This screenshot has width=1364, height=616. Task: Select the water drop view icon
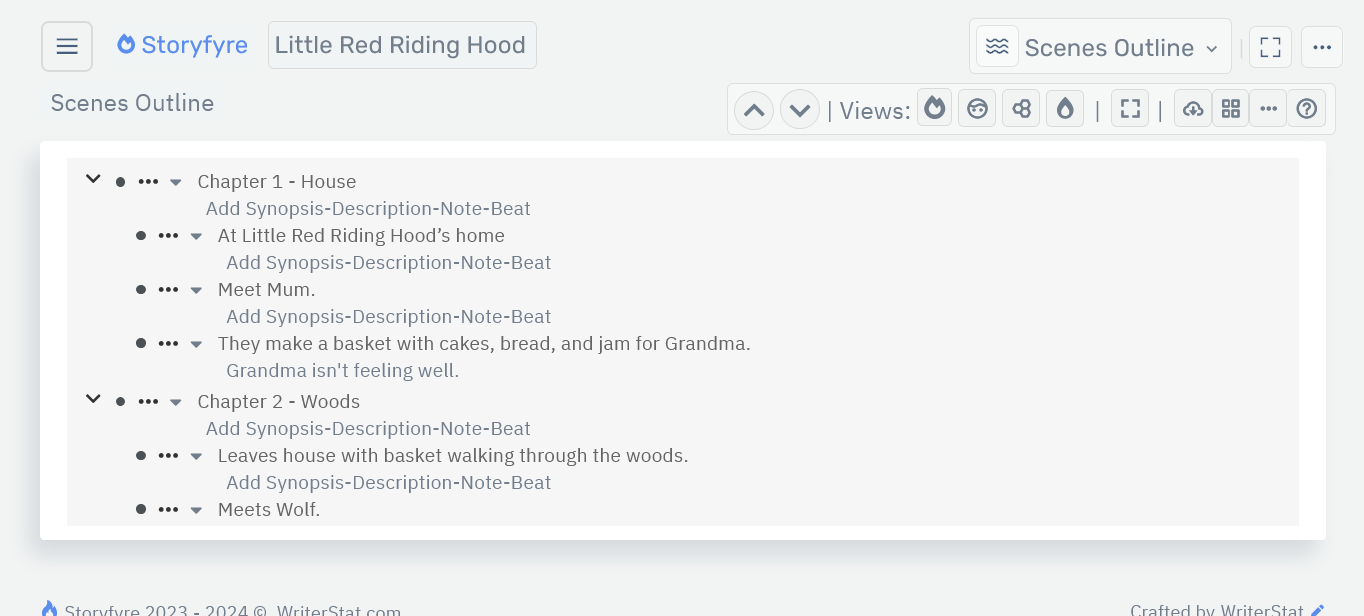click(1065, 108)
